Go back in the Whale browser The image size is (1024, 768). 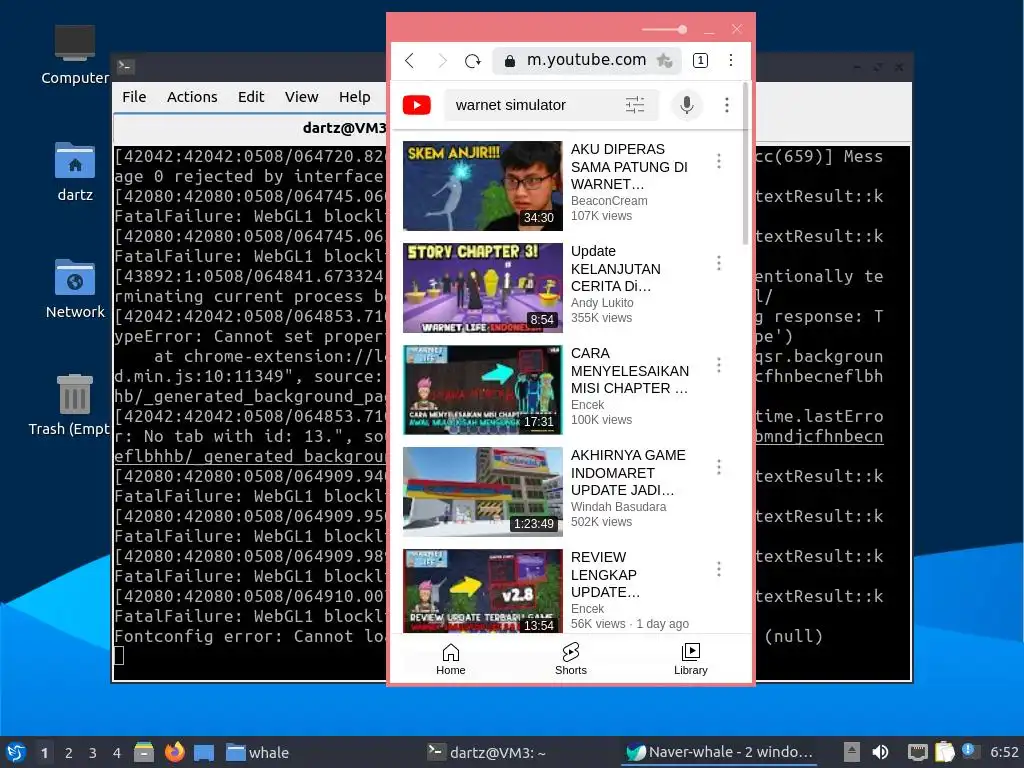pos(409,61)
